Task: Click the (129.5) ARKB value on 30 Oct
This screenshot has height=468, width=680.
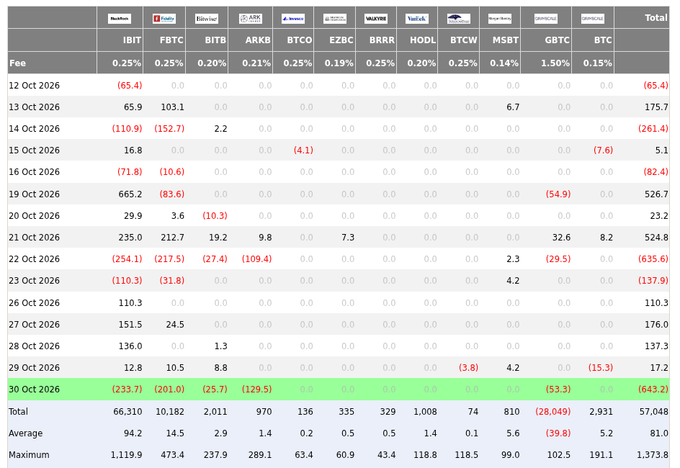Action: pyautogui.click(x=257, y=389)
